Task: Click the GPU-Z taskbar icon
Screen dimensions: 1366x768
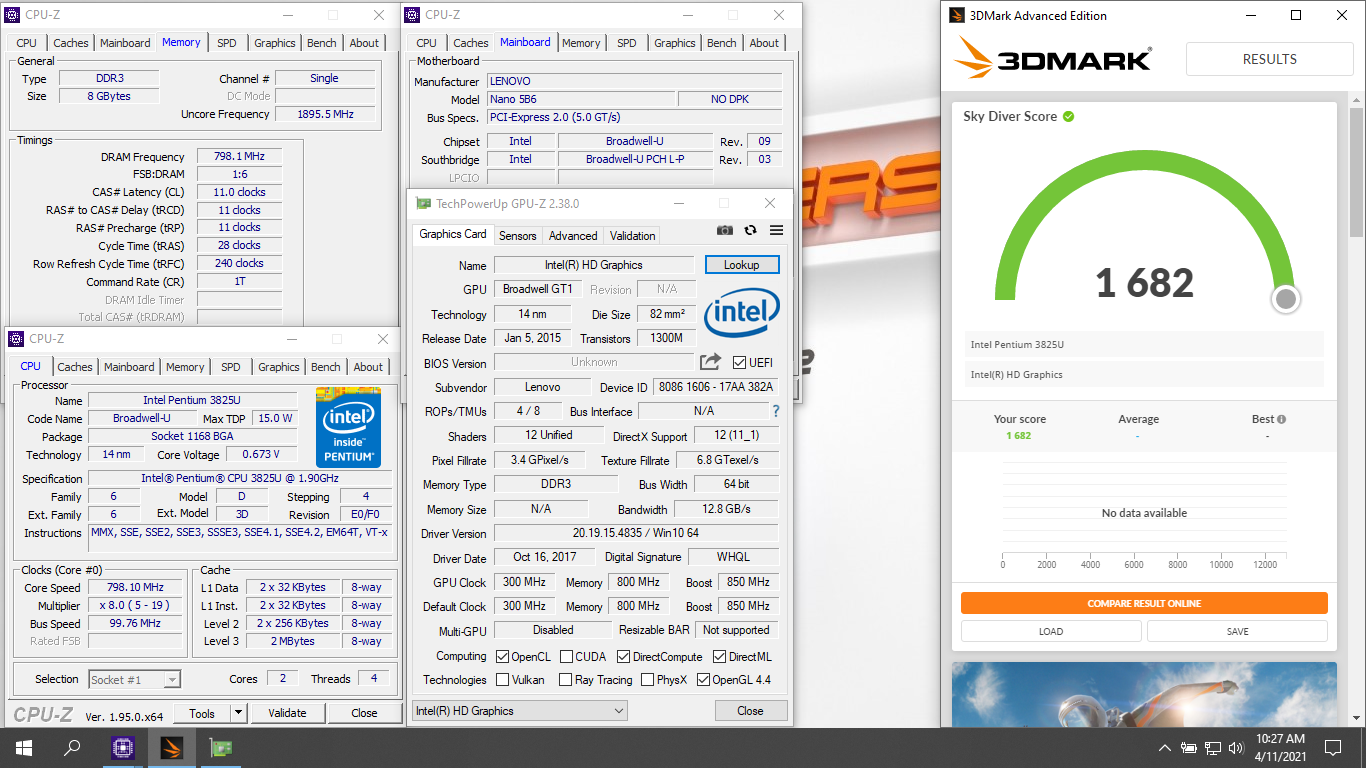Action: (220, 747)
